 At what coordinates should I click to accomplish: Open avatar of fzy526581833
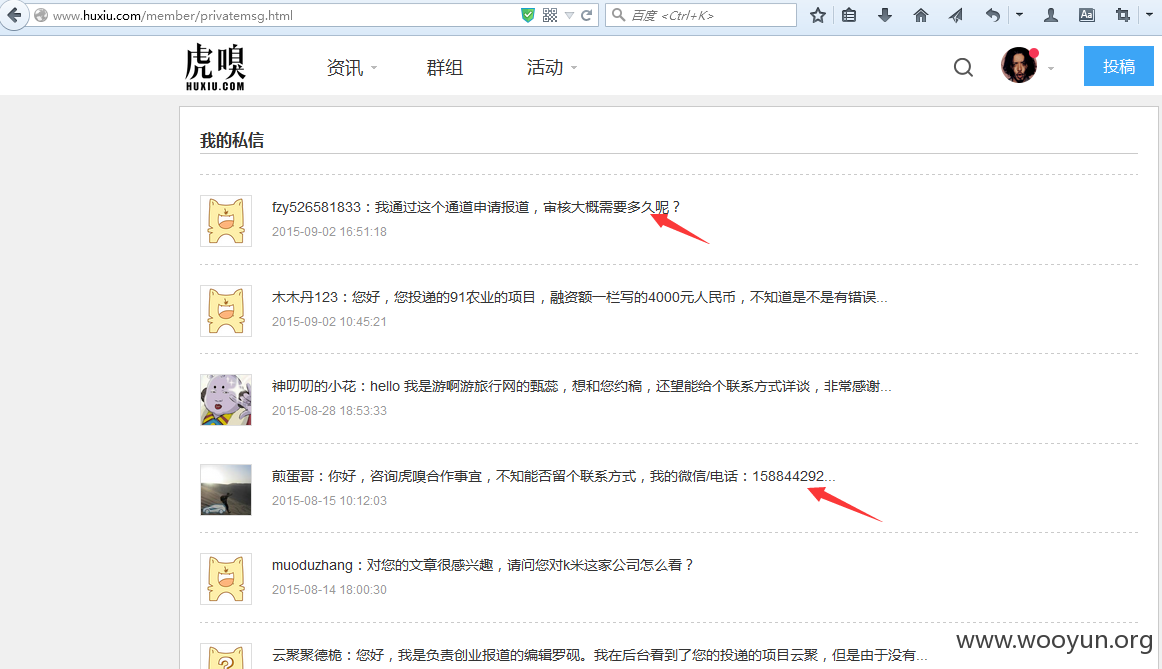point(226,221)
